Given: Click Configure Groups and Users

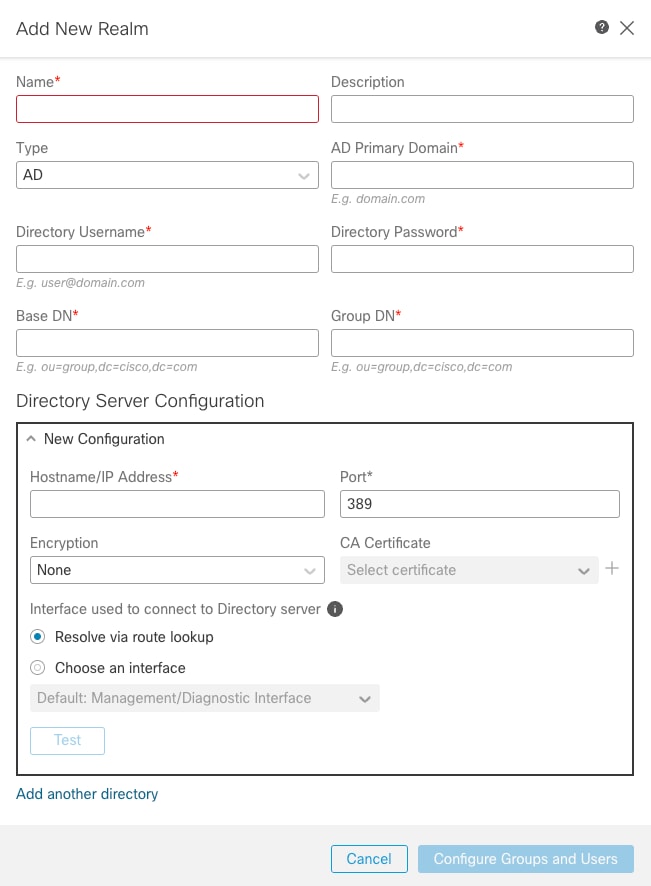Looking at the screenshot, I should 525,858.
